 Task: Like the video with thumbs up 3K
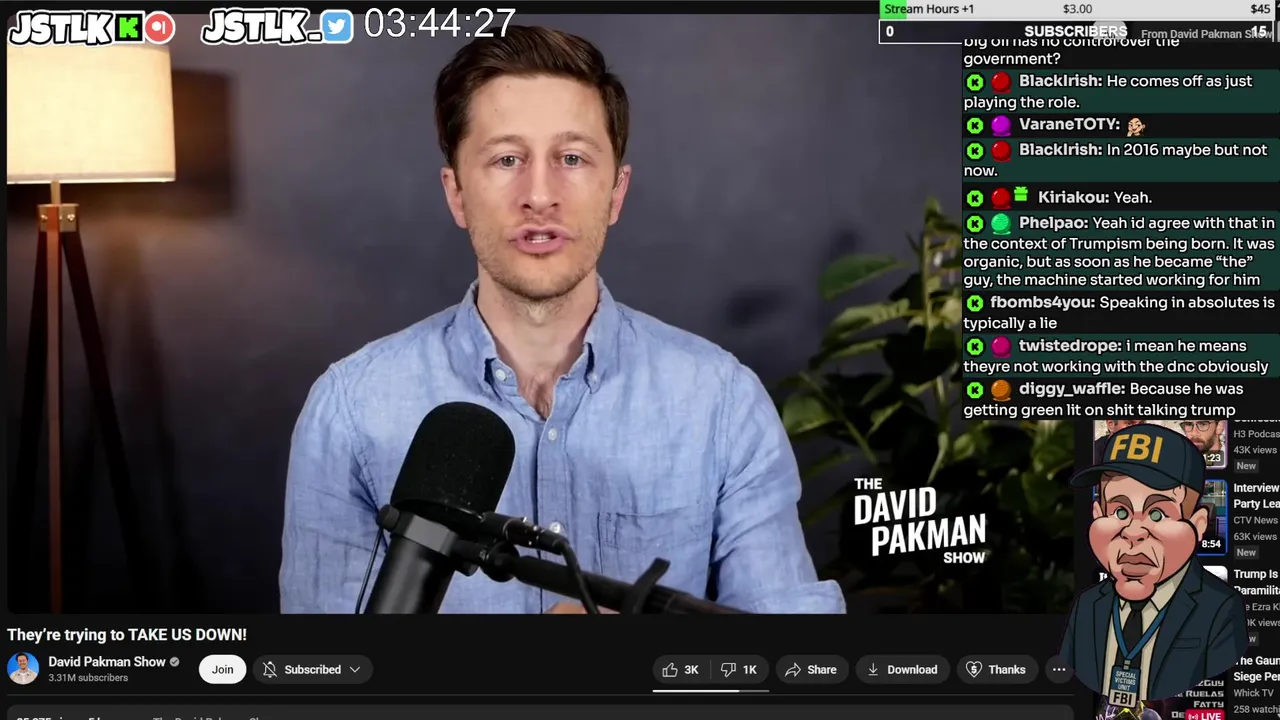click(681, 670)
